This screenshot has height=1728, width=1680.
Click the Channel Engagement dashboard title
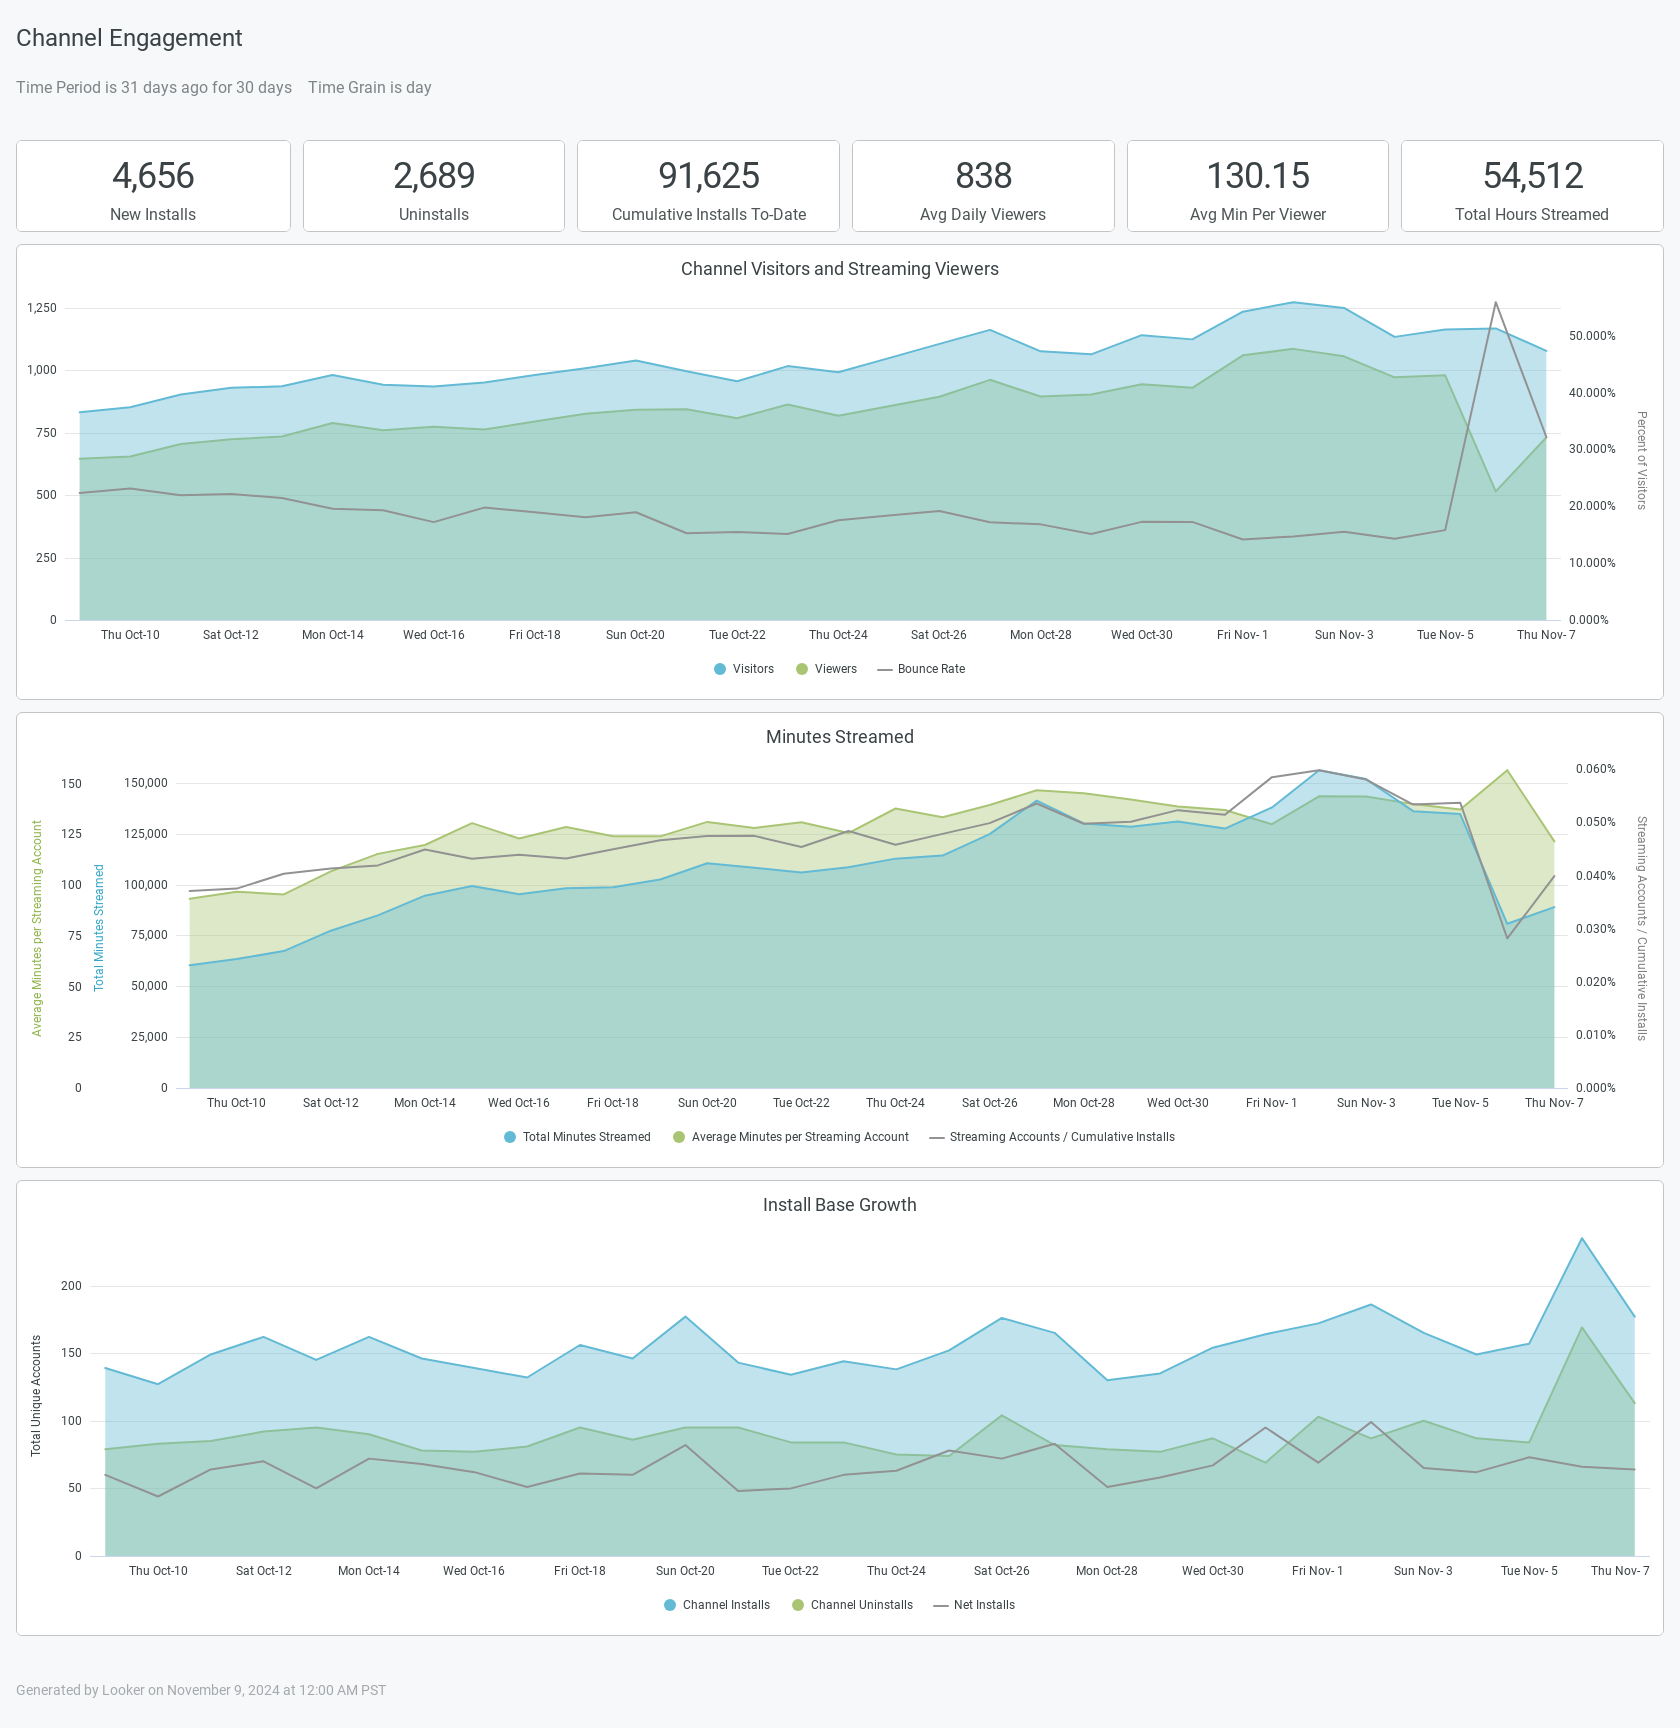[129, 38]
